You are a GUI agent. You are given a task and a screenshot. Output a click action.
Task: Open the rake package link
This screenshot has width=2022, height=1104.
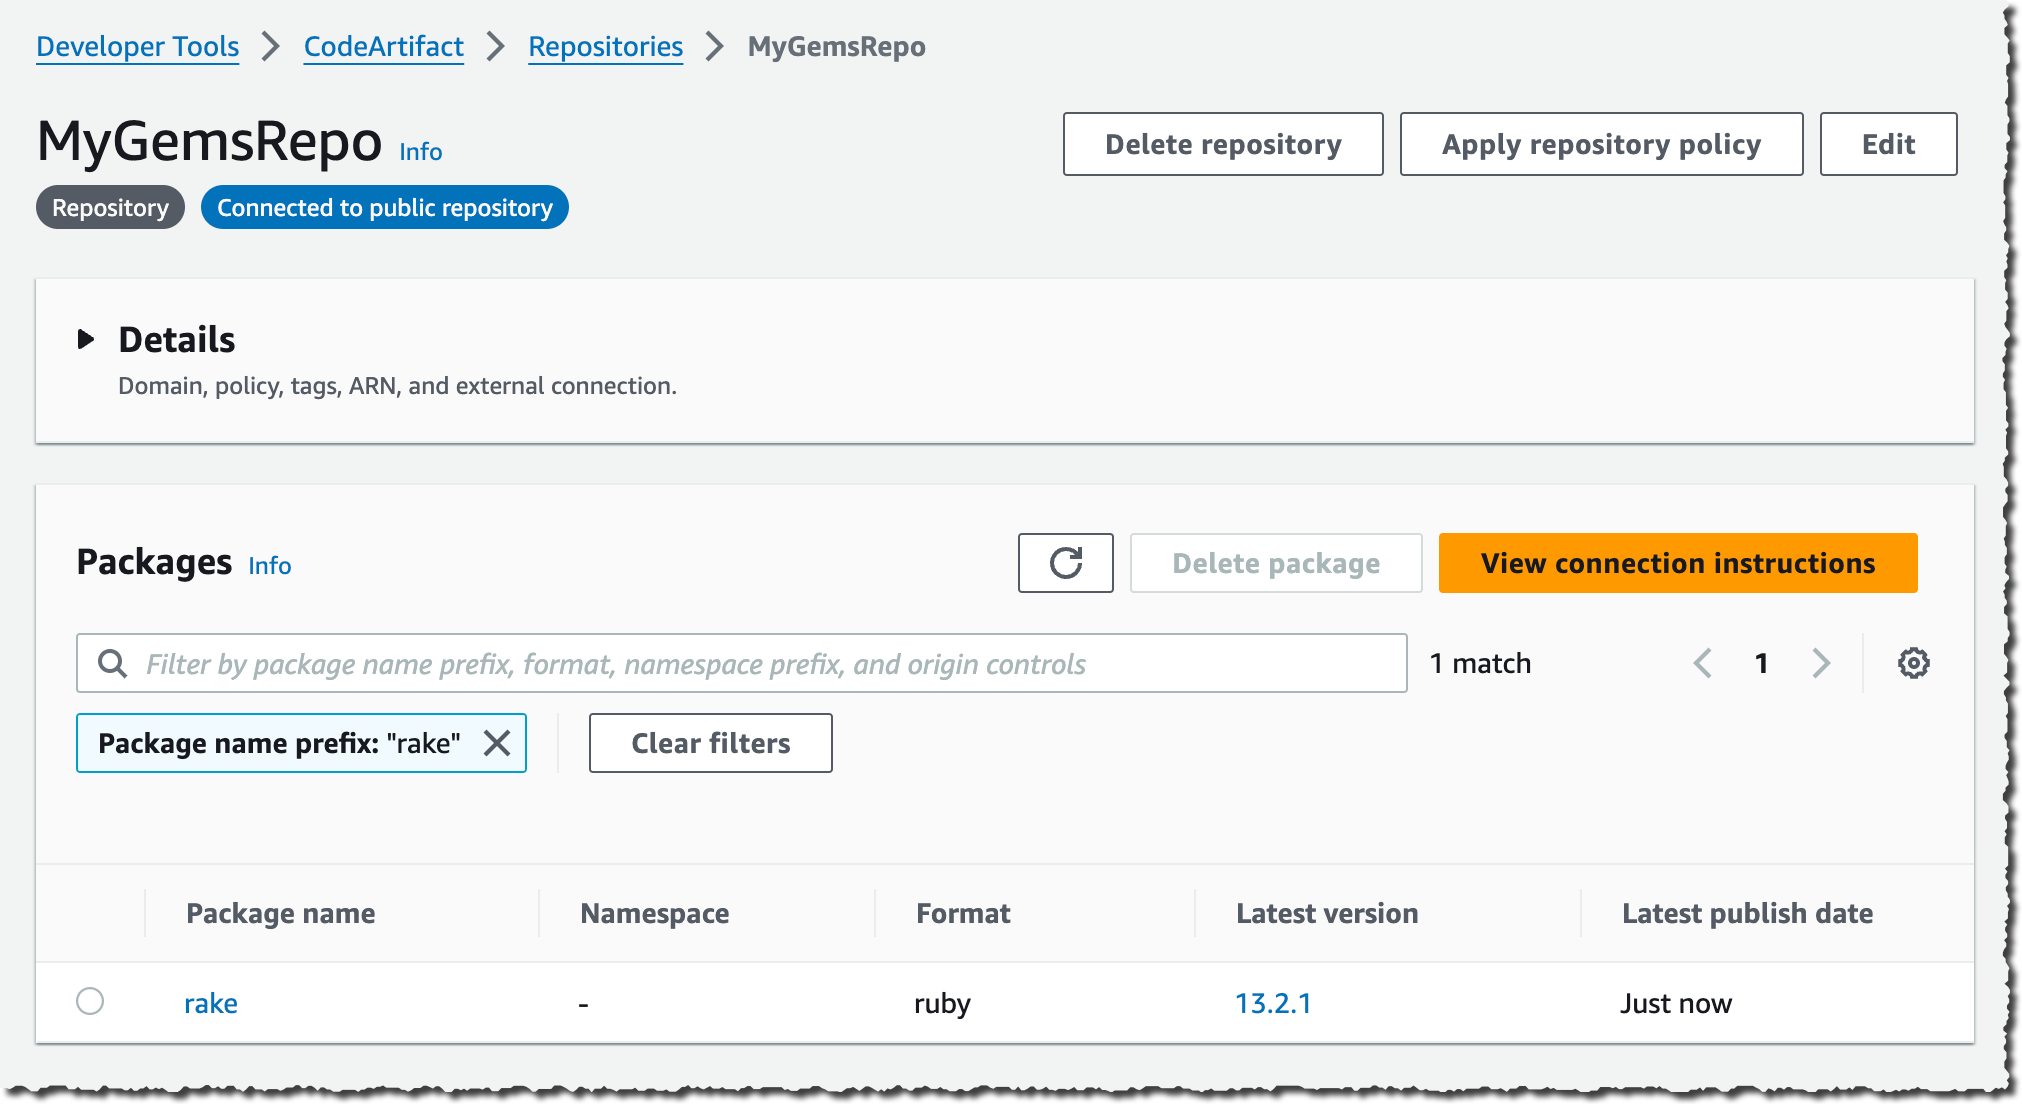[210, 1003]
